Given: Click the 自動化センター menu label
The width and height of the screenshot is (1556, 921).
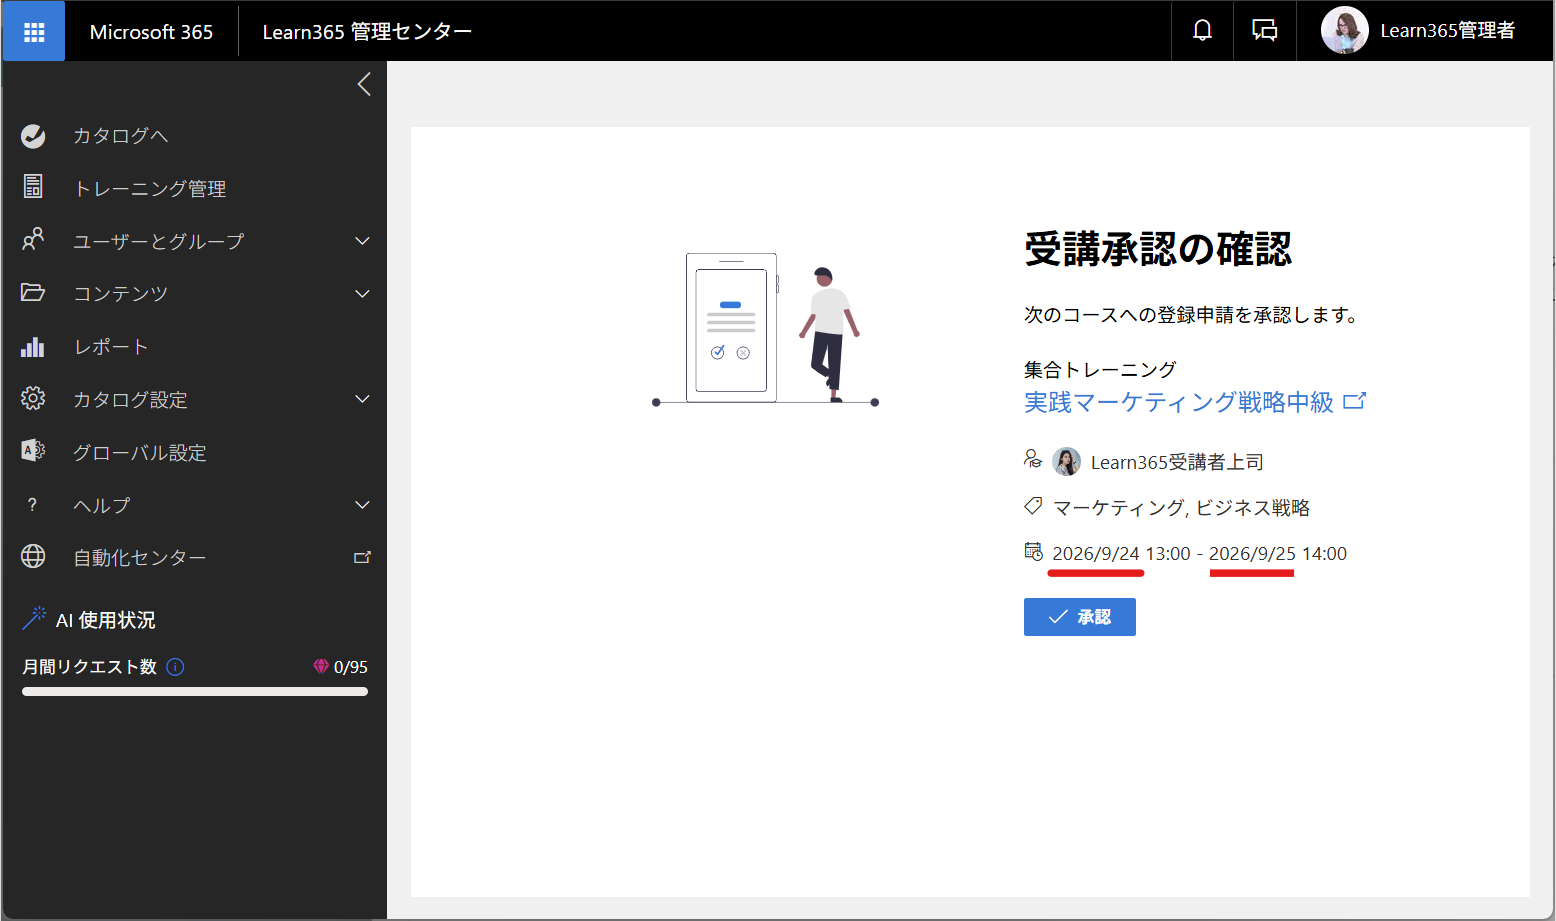Looking at the screenshot, I should point(140,558).
